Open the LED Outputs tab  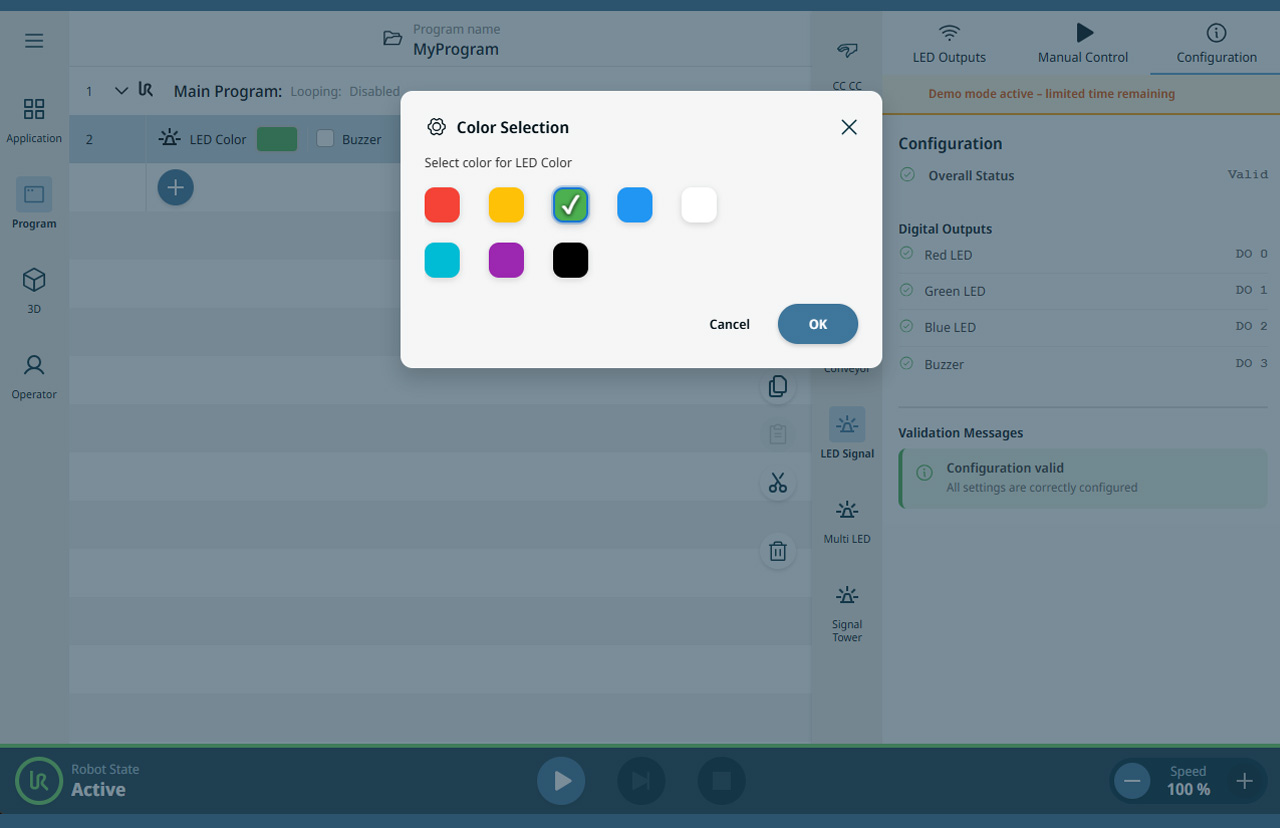click(x=949, y=42)
